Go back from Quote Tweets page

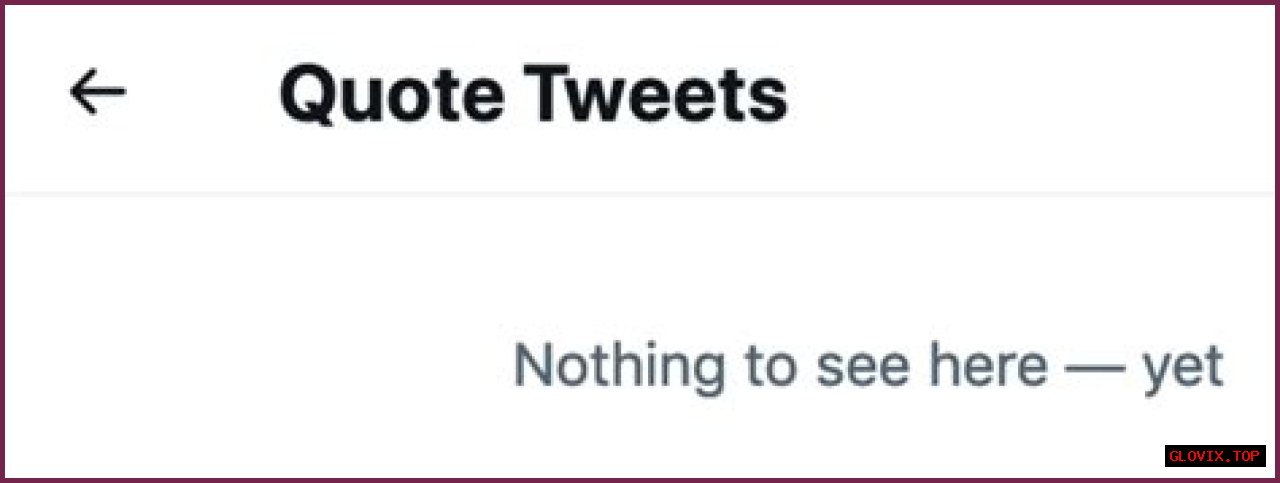click(x=97, y=93)
